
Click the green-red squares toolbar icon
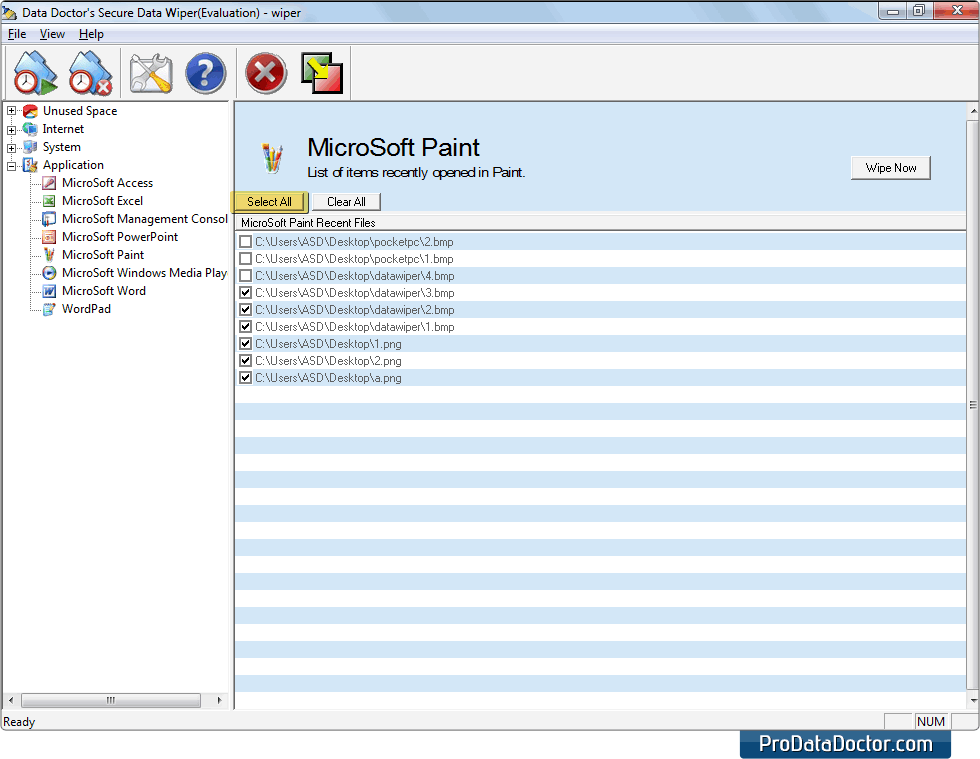pyautogui.click(x=322, y=73)
